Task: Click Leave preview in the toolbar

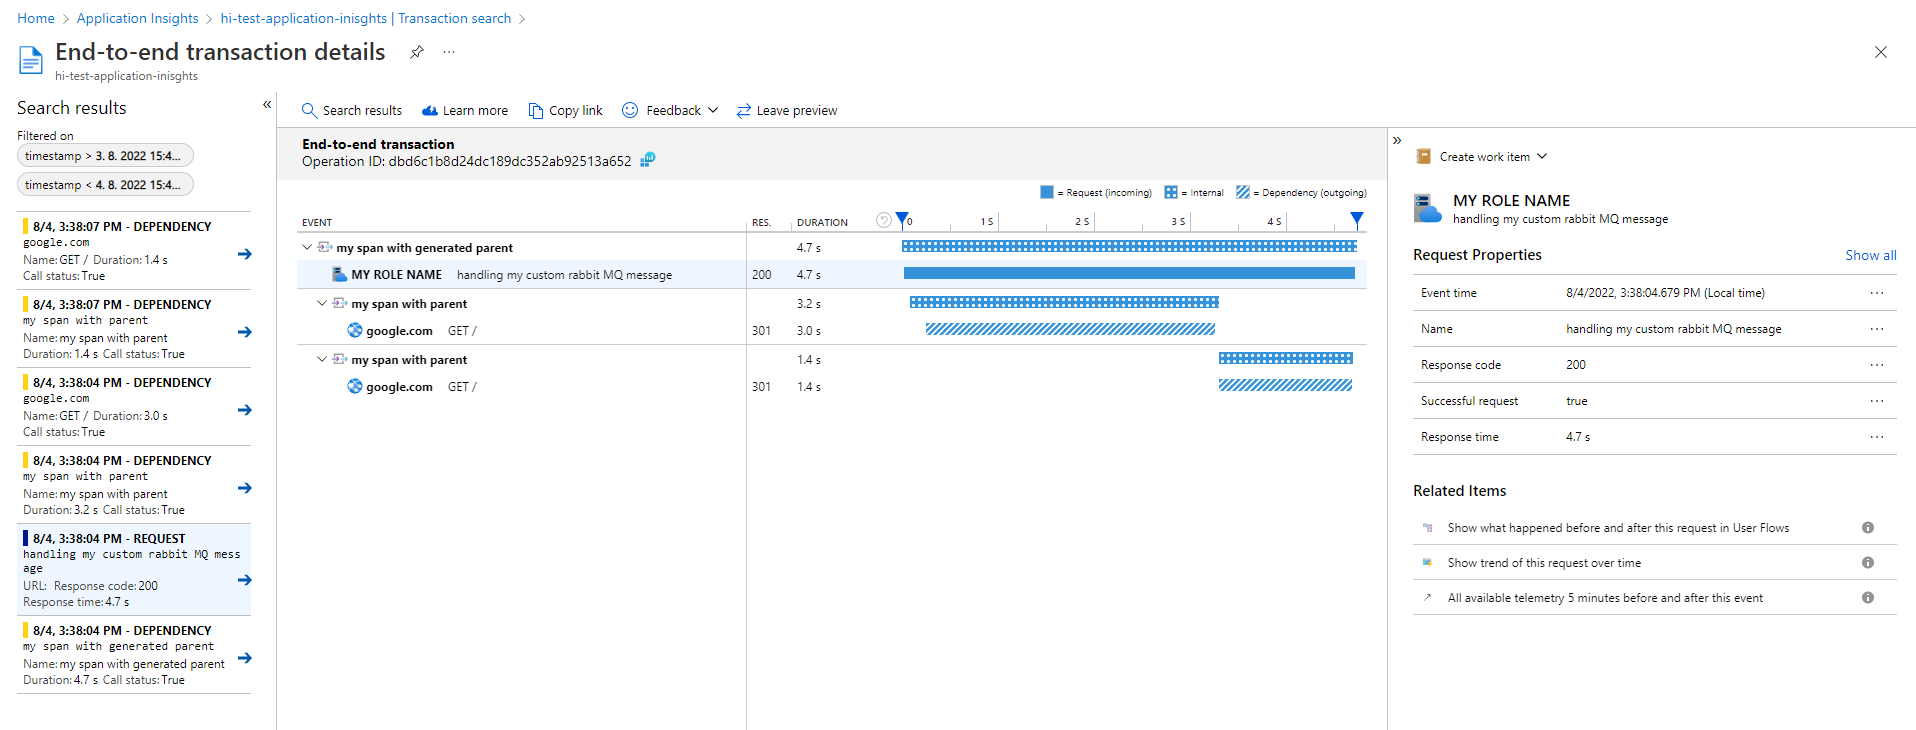Action: tap(787, 111)
